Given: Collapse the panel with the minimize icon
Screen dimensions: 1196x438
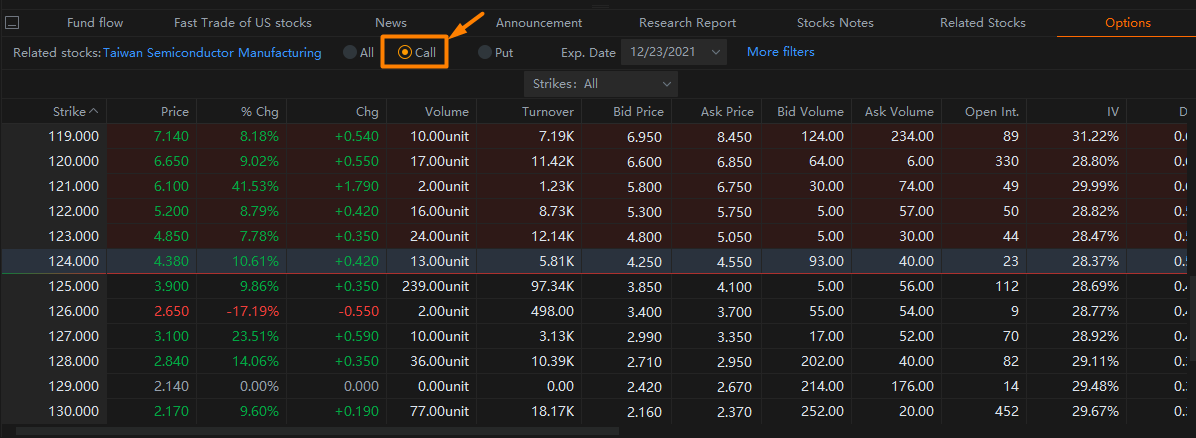Looking at the screenshot, I should tap(12, 23).
